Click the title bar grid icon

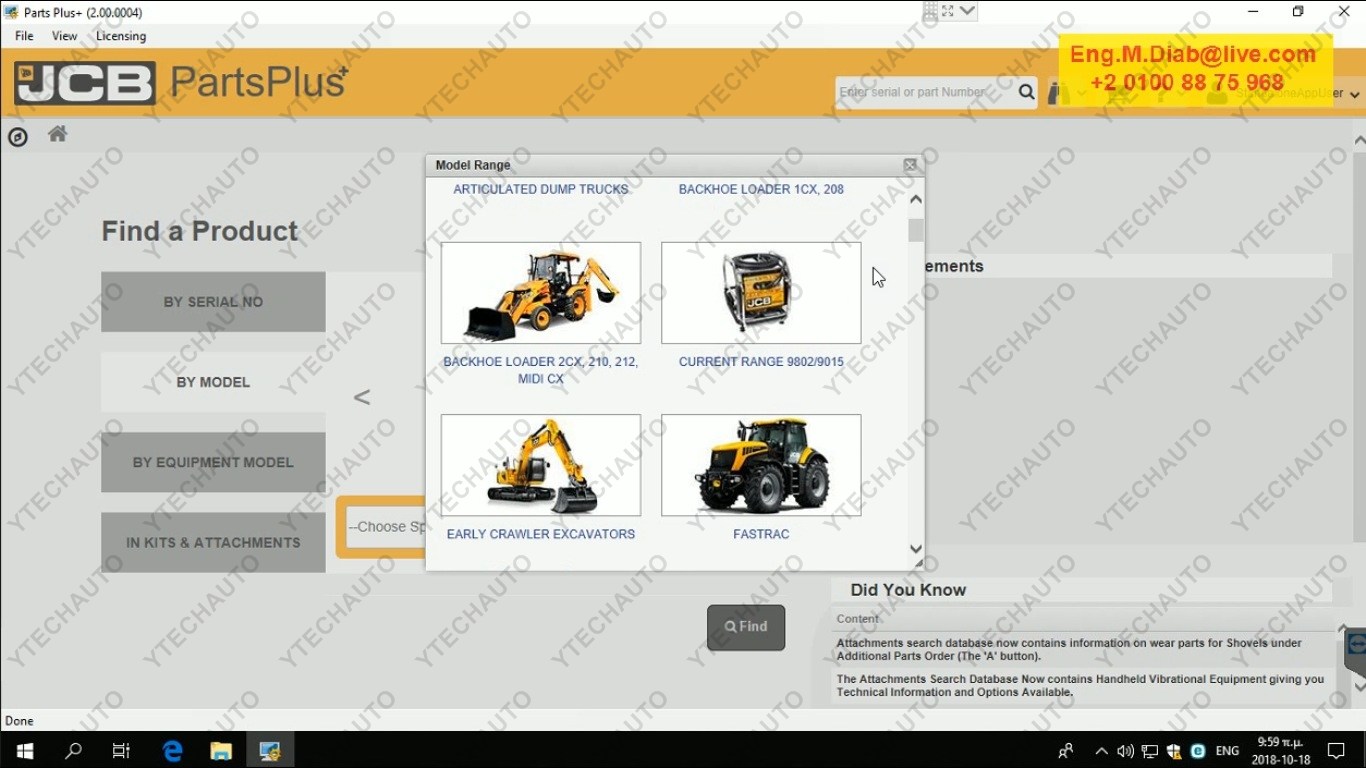[x=931, y=12]
